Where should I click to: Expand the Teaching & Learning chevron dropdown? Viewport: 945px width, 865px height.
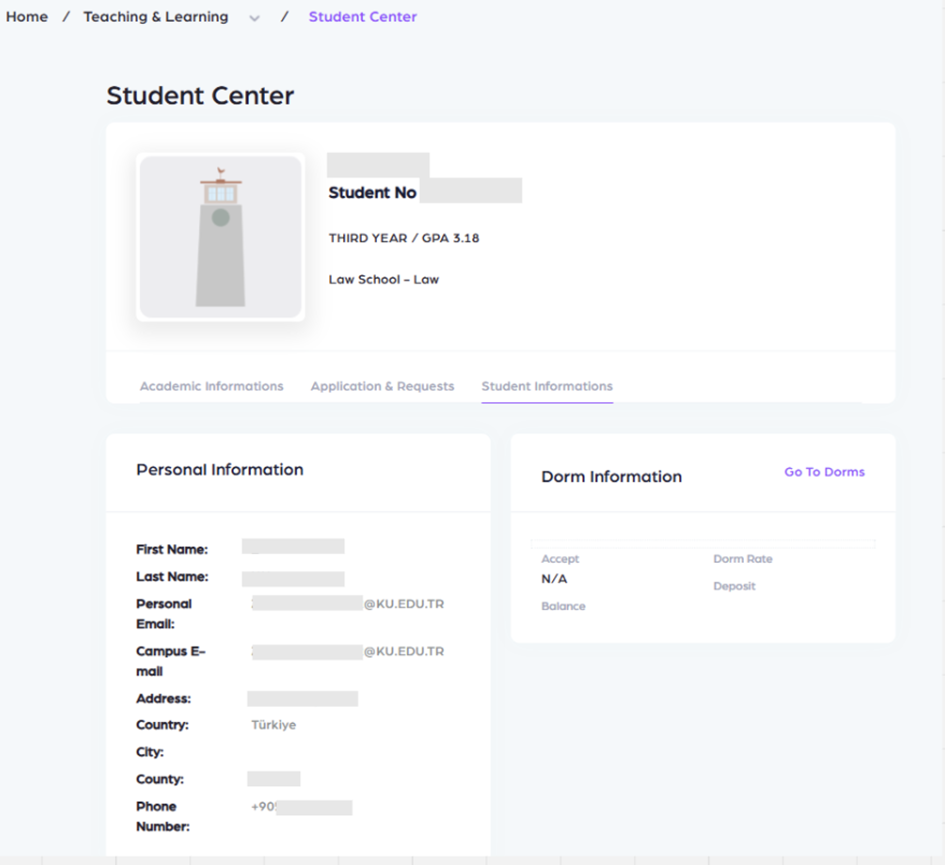point(254,18)
